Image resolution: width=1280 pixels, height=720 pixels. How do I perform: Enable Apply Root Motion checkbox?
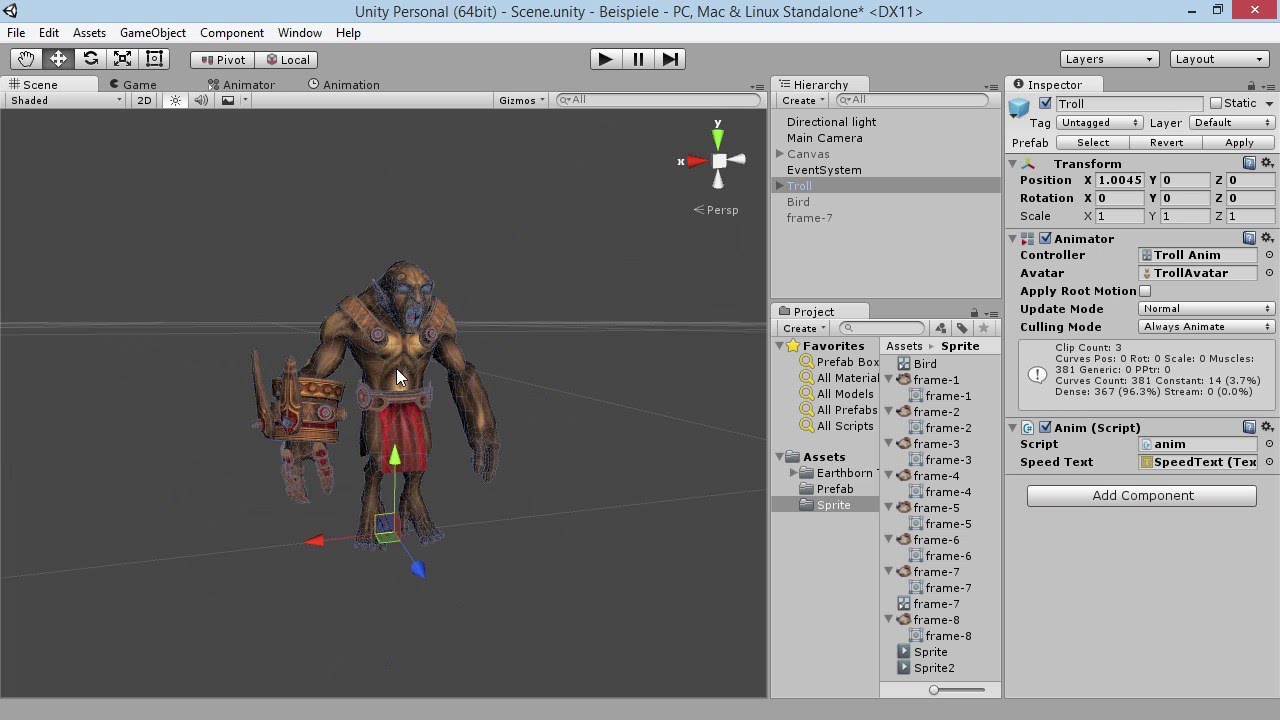click(x=1145, y=291)
